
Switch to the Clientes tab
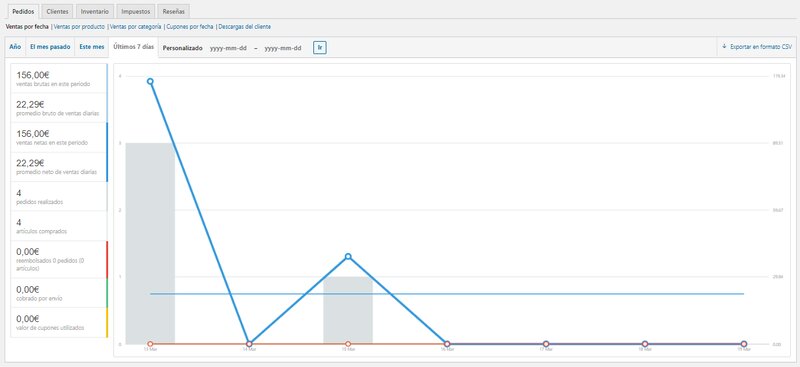tap(57, 11)
